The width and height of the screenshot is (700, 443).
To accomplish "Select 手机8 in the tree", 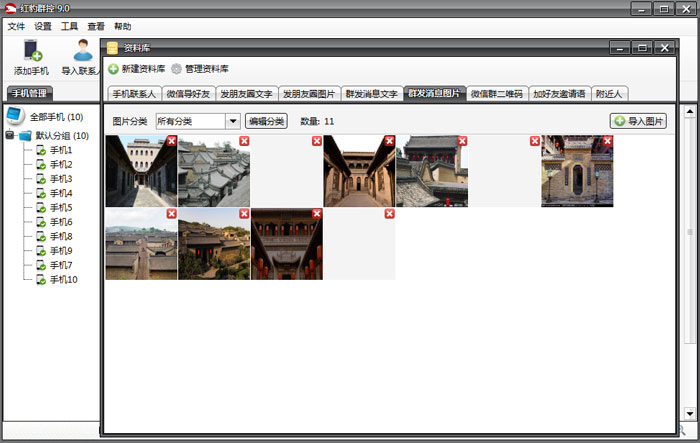I will click(x=61, y=236).
